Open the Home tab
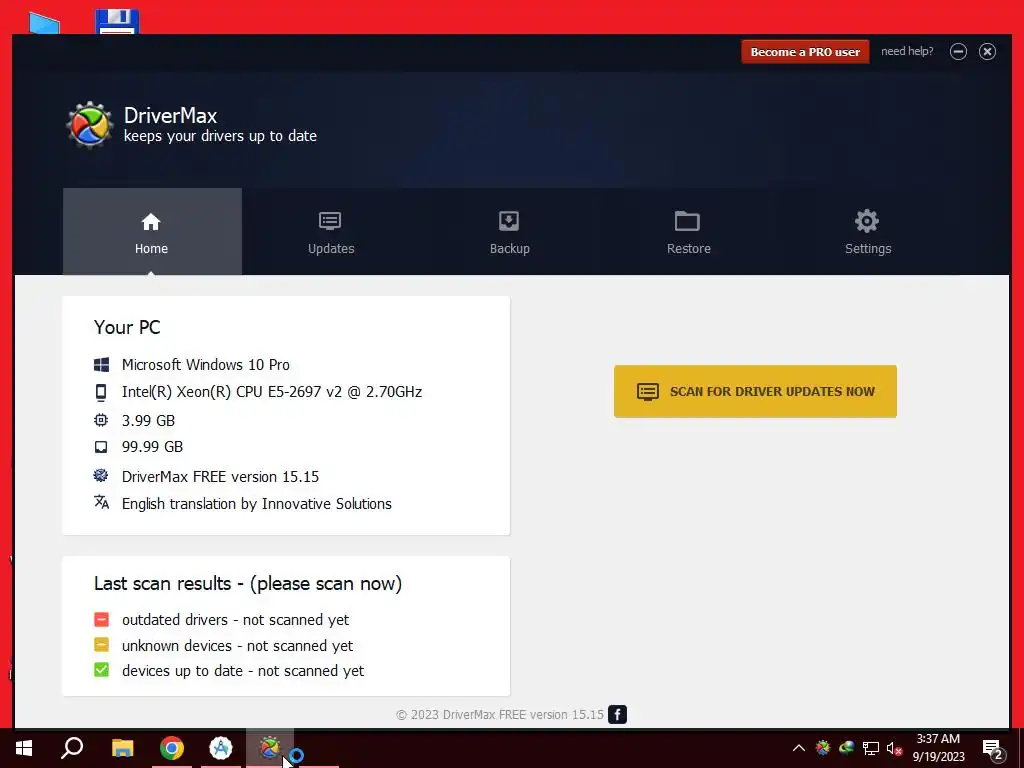This screenshot has width=1024, height=768. 152,232
